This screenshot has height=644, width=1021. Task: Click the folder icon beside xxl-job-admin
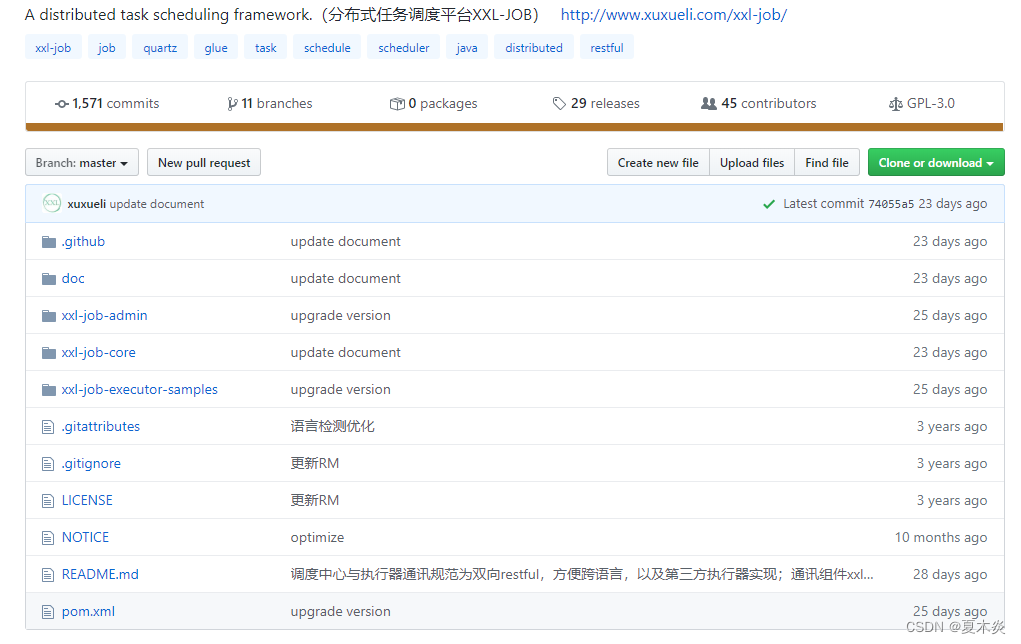click(48, 315)
